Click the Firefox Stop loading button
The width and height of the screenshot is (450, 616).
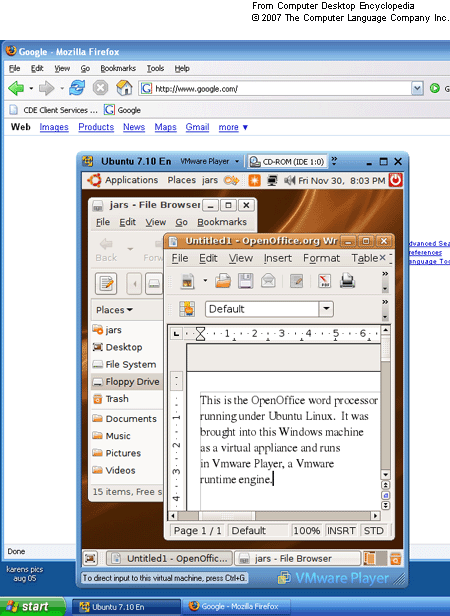point(100,88)
